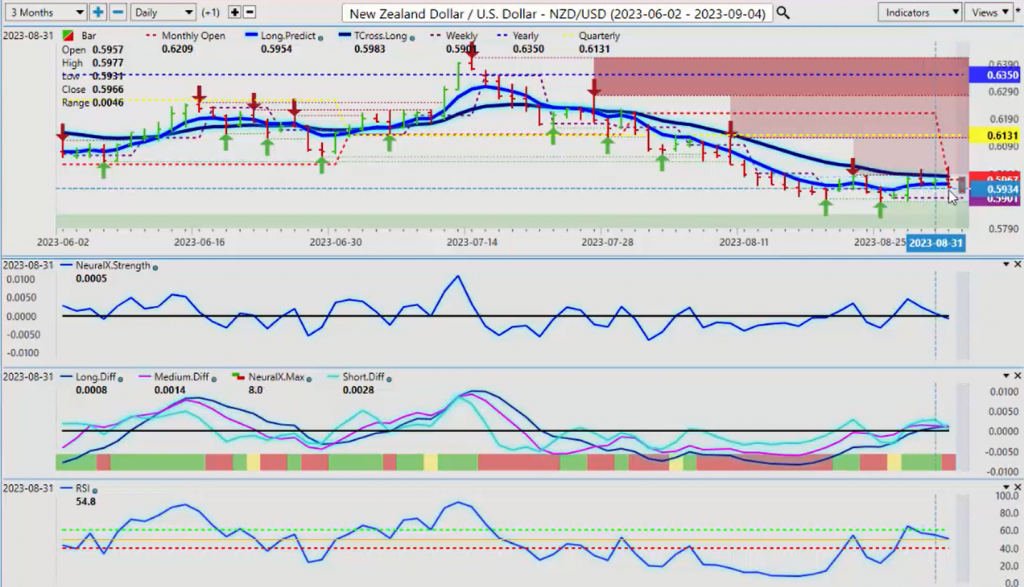
Task: Click the Long.Predict blue line swatch
Action: pos(251,36)
